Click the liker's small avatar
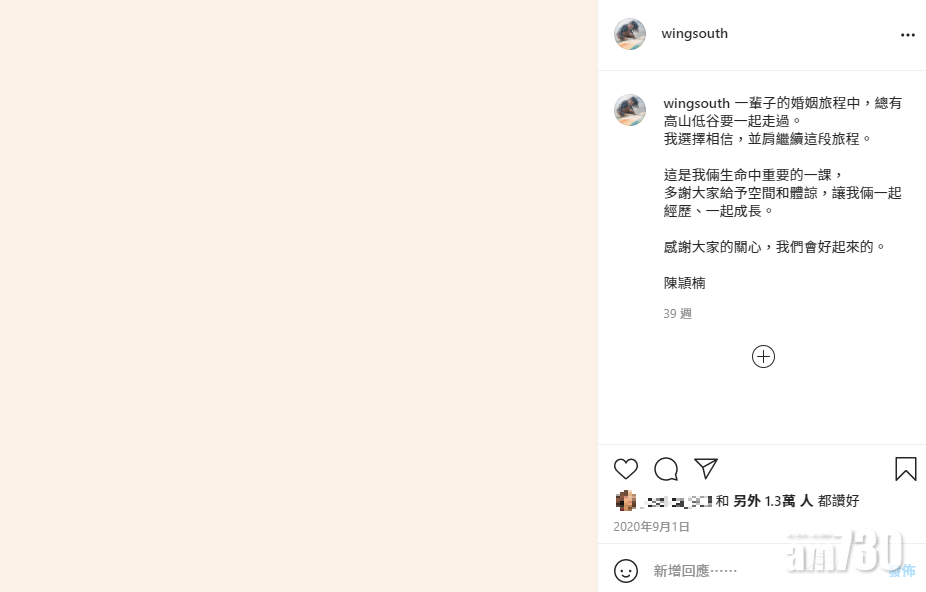Viewport: 926px width, 592px height. coord(626,501)
